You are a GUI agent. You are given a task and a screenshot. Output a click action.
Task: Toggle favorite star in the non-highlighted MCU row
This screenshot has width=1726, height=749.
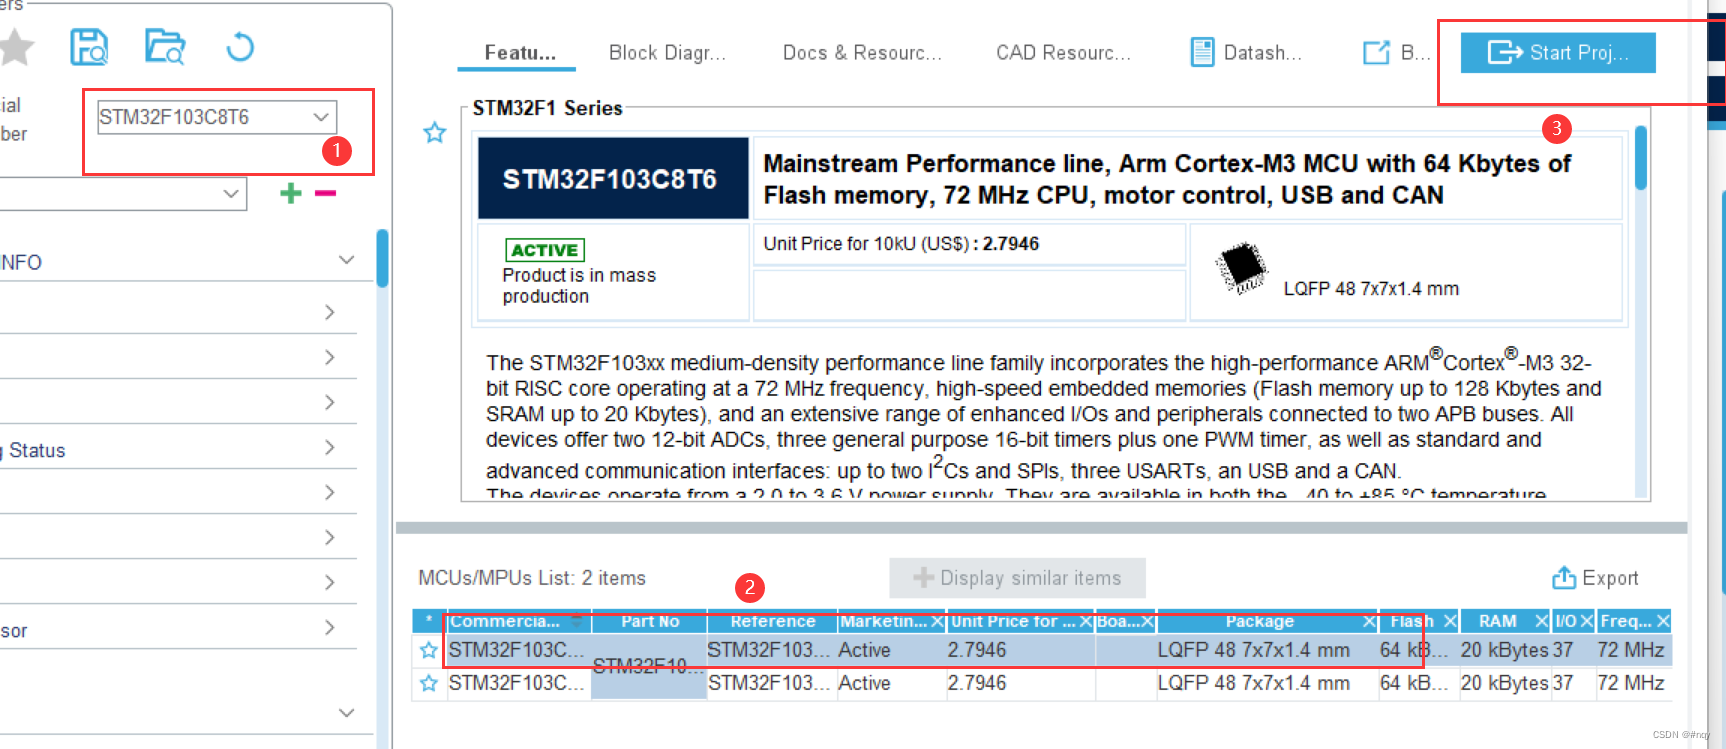(429, 683)
